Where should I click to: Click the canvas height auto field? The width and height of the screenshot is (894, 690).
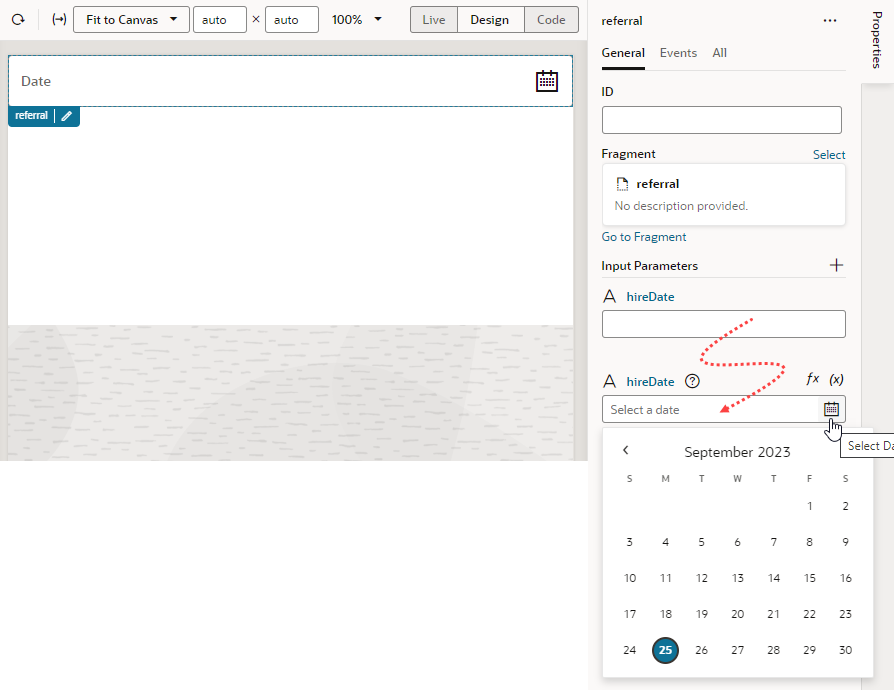tap(291, 19)
